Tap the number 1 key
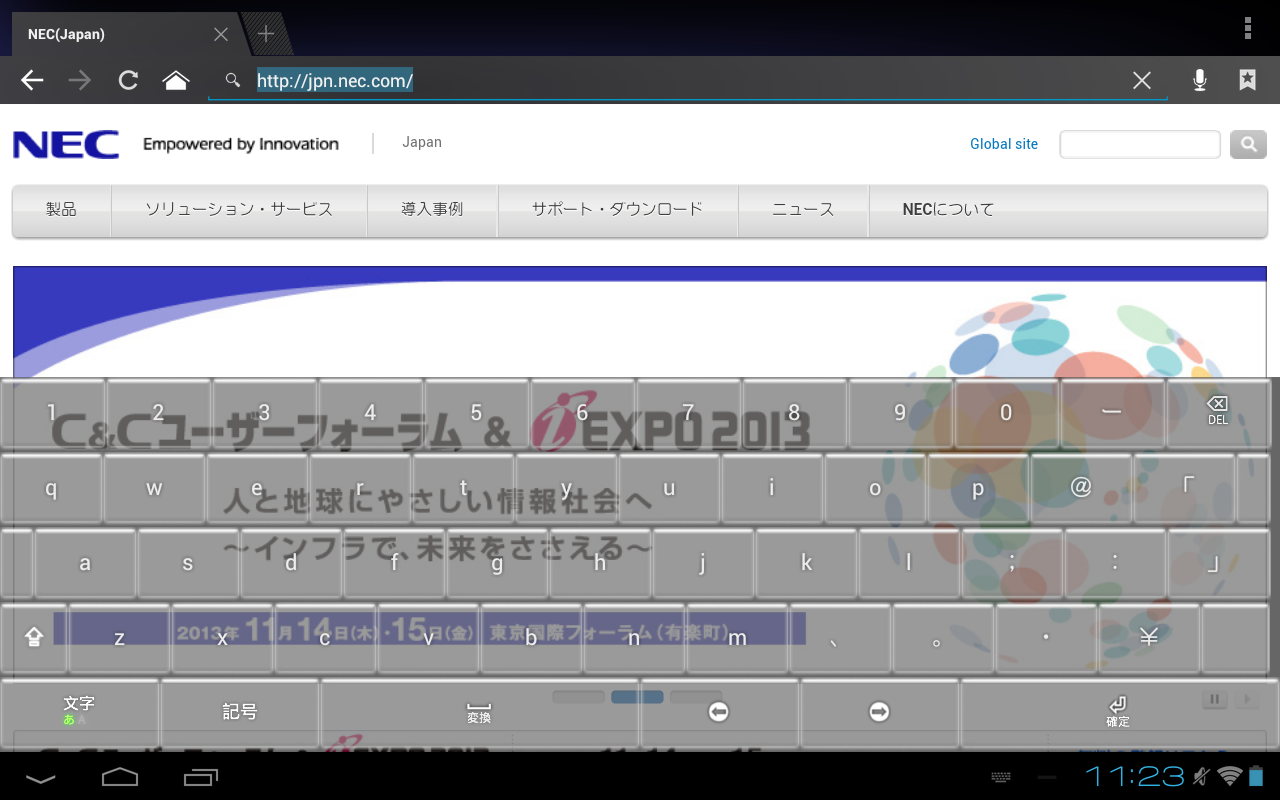 point(52,412)
